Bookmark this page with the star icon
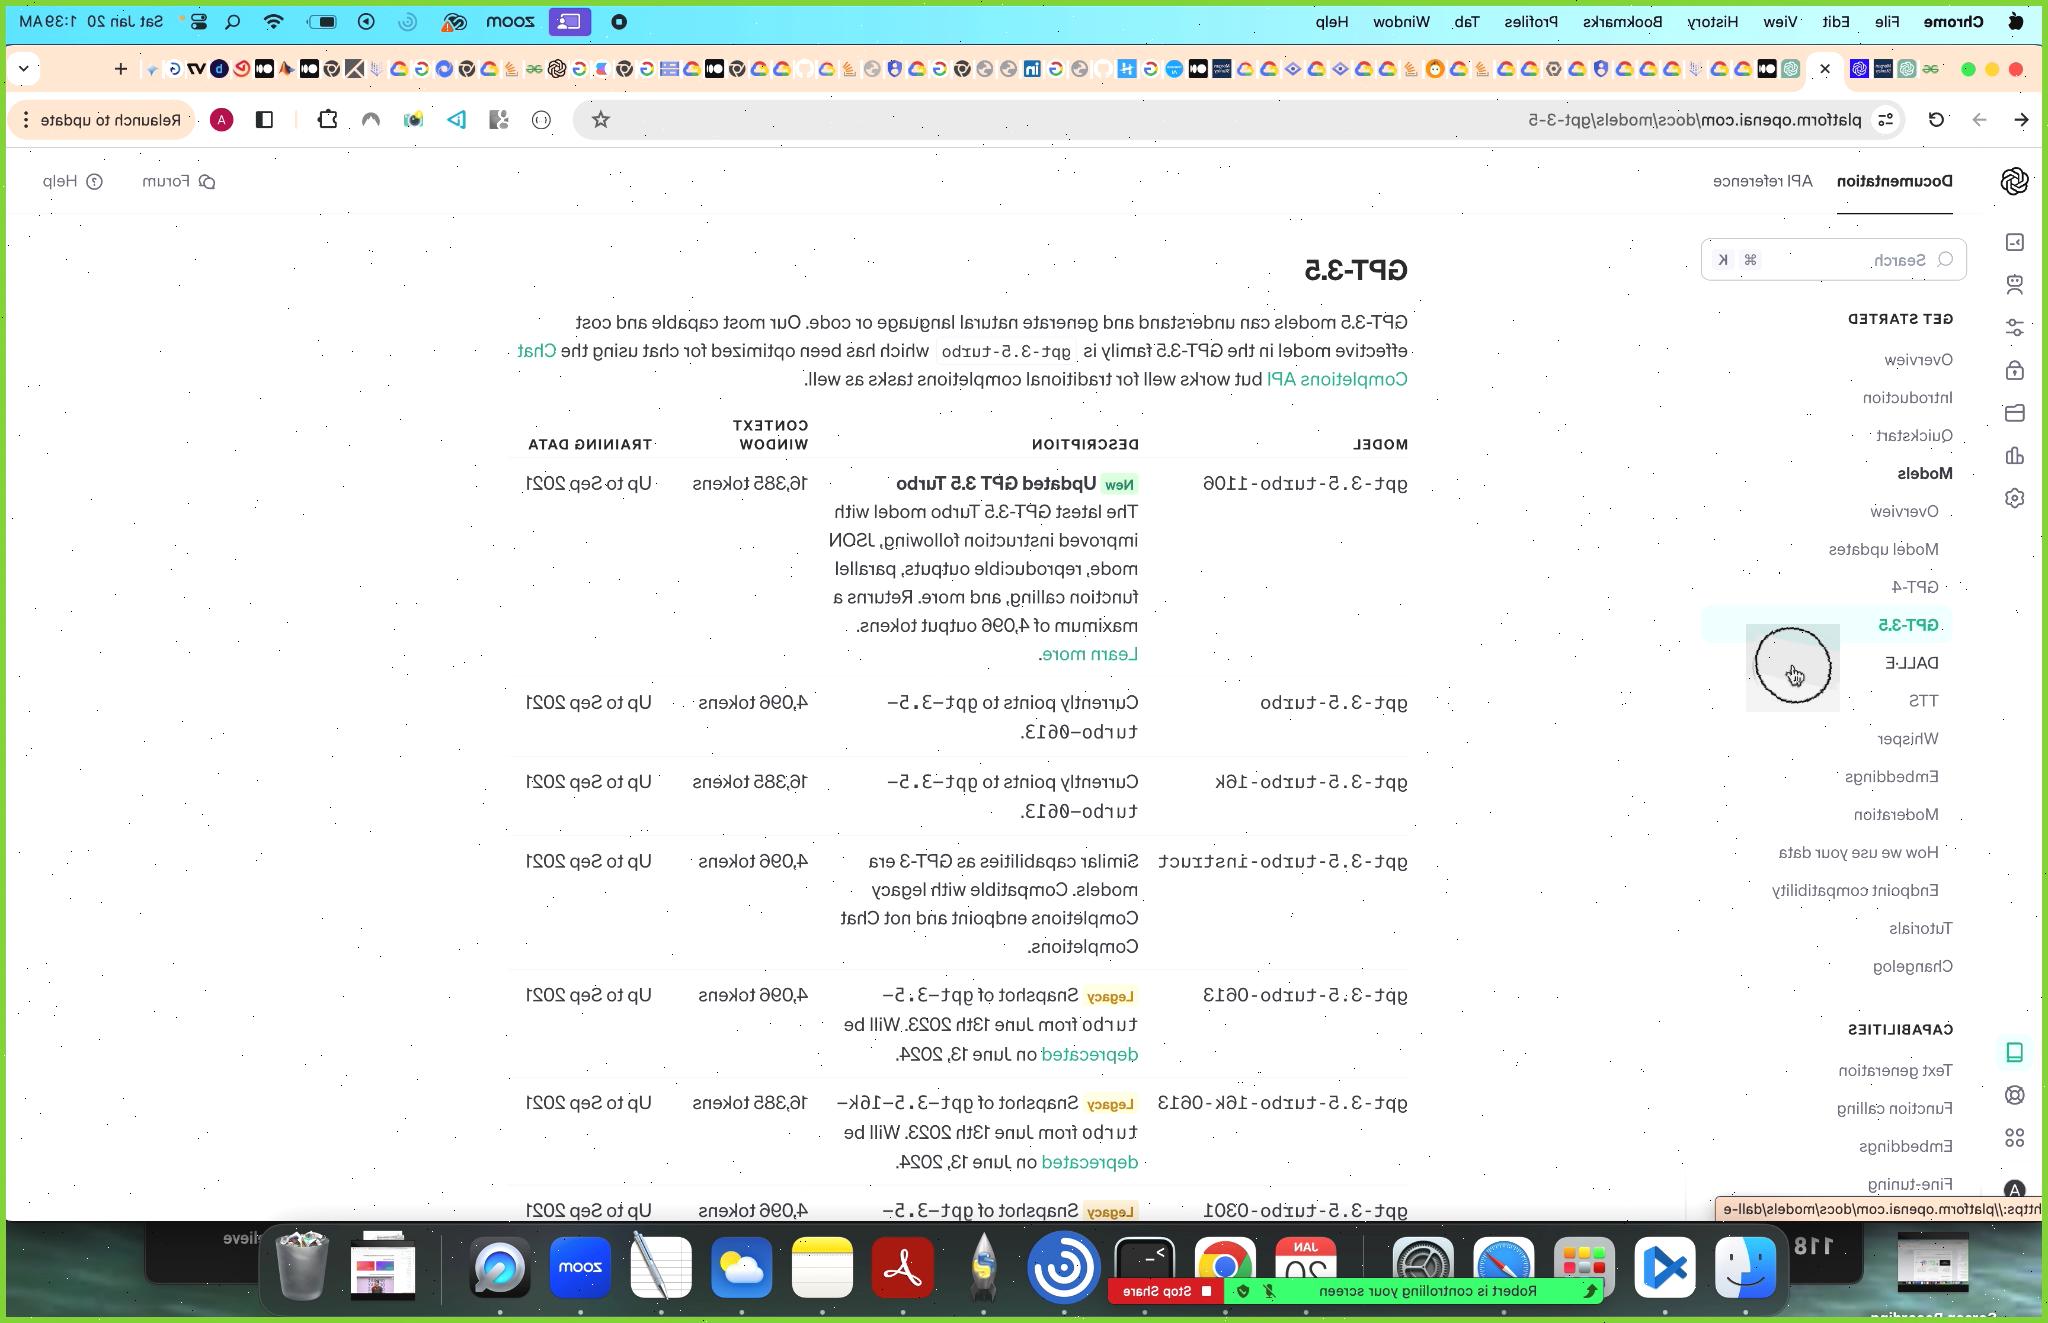 coord(601,120)
